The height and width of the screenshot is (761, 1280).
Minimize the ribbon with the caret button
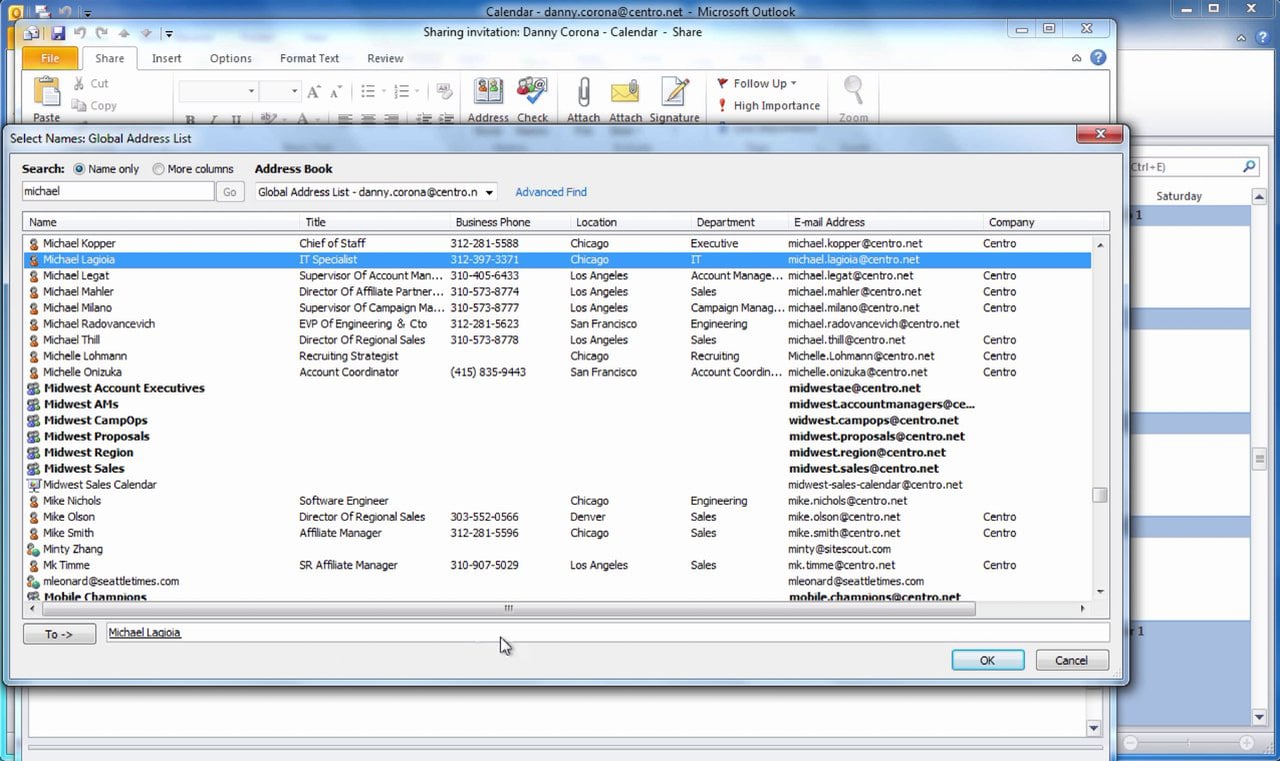point(1076,59)
